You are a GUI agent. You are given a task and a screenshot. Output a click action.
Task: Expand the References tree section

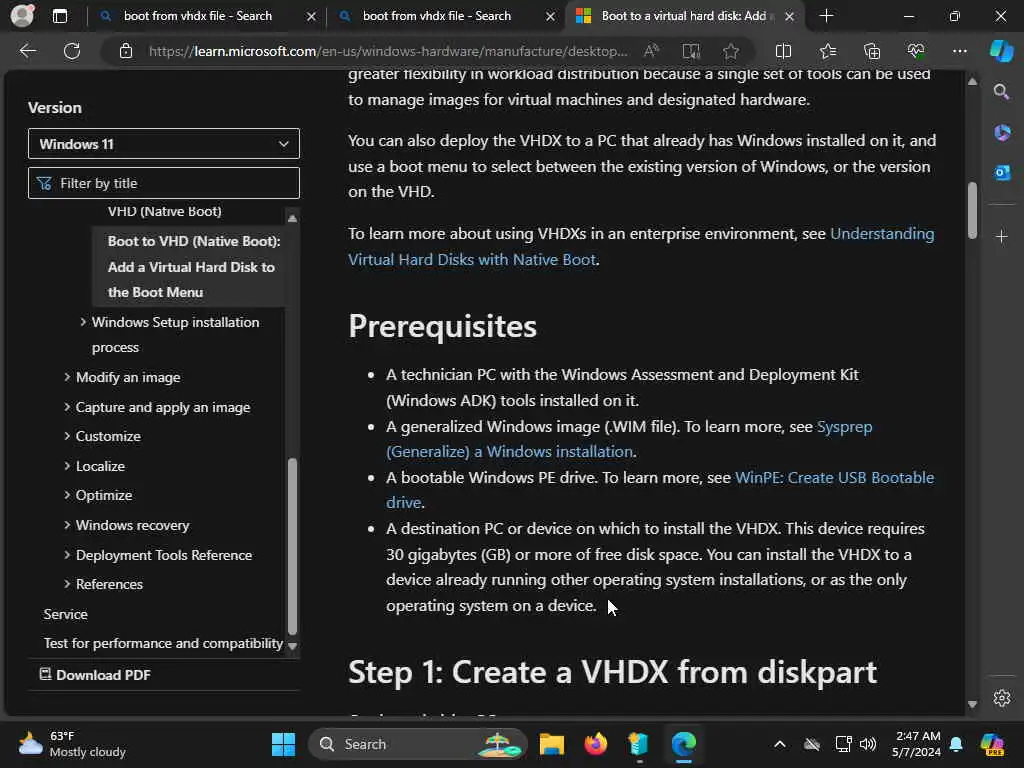point(67,584)
